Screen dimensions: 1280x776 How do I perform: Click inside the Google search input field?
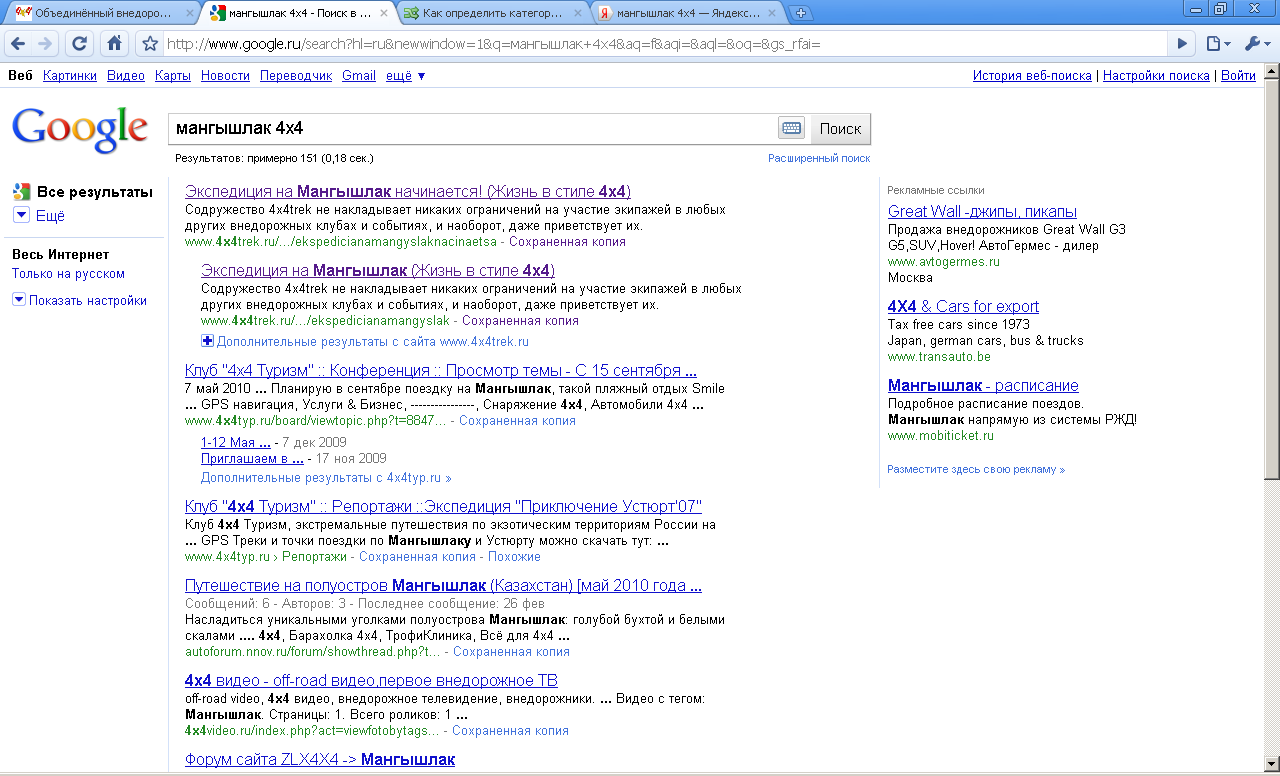pos(470,128)
